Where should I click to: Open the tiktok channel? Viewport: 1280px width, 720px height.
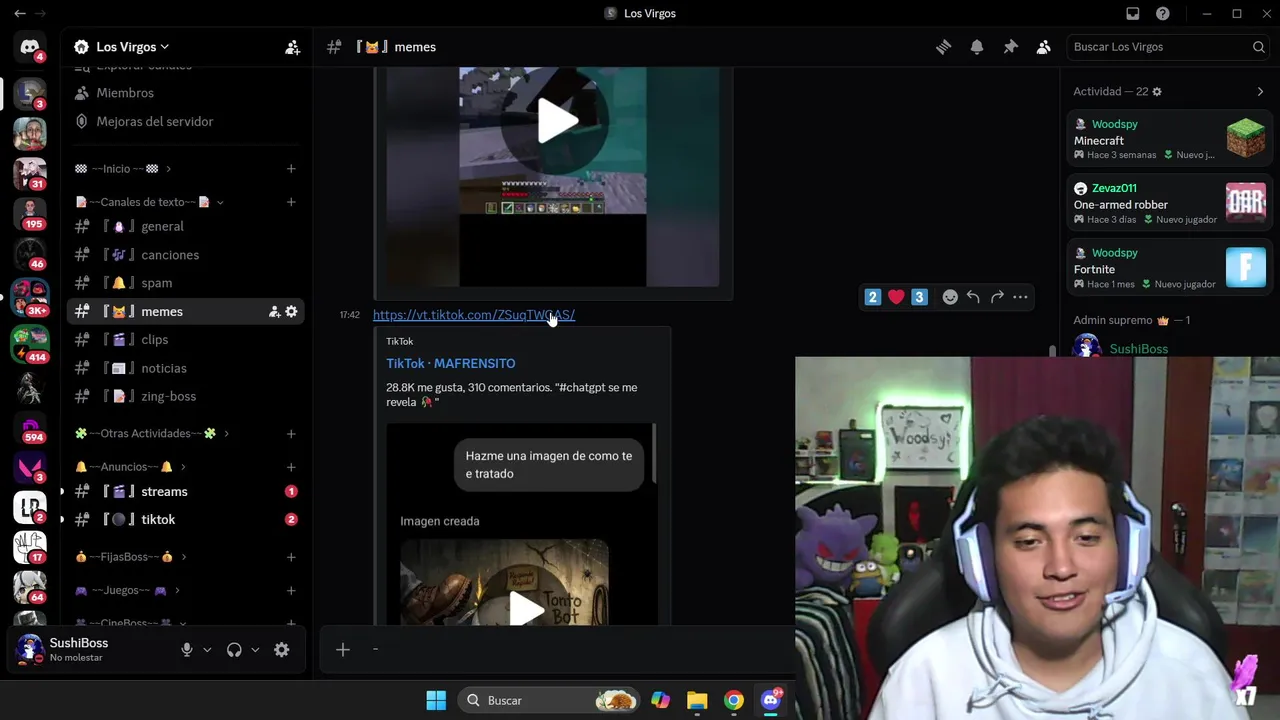pos(185,520)
